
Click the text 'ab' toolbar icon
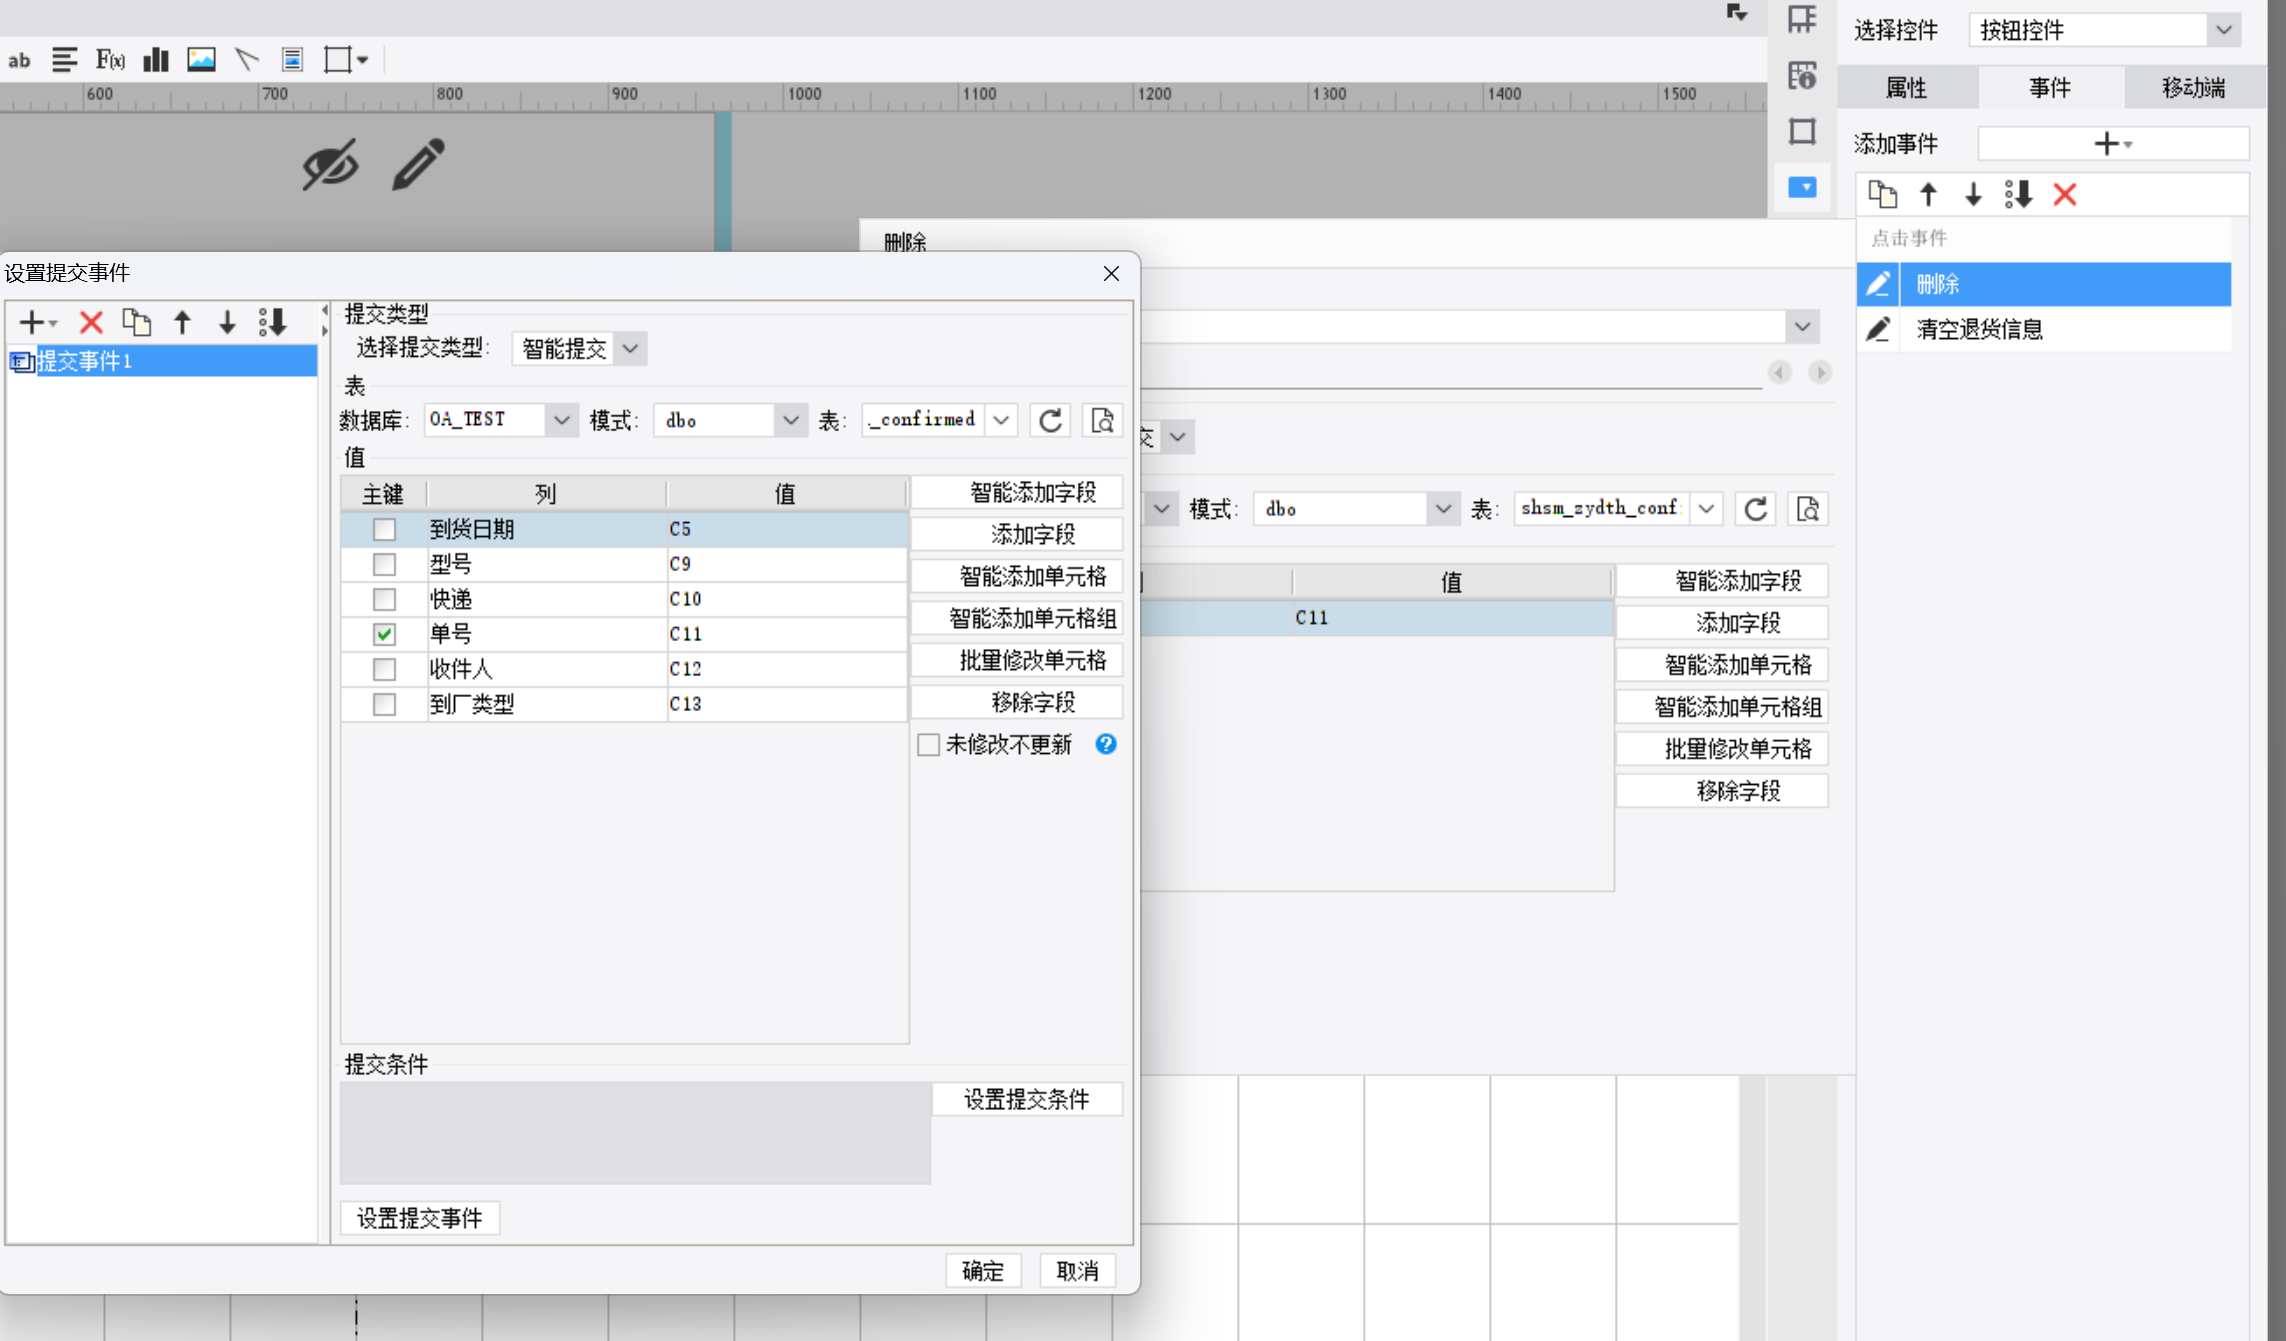coord(19,60)
